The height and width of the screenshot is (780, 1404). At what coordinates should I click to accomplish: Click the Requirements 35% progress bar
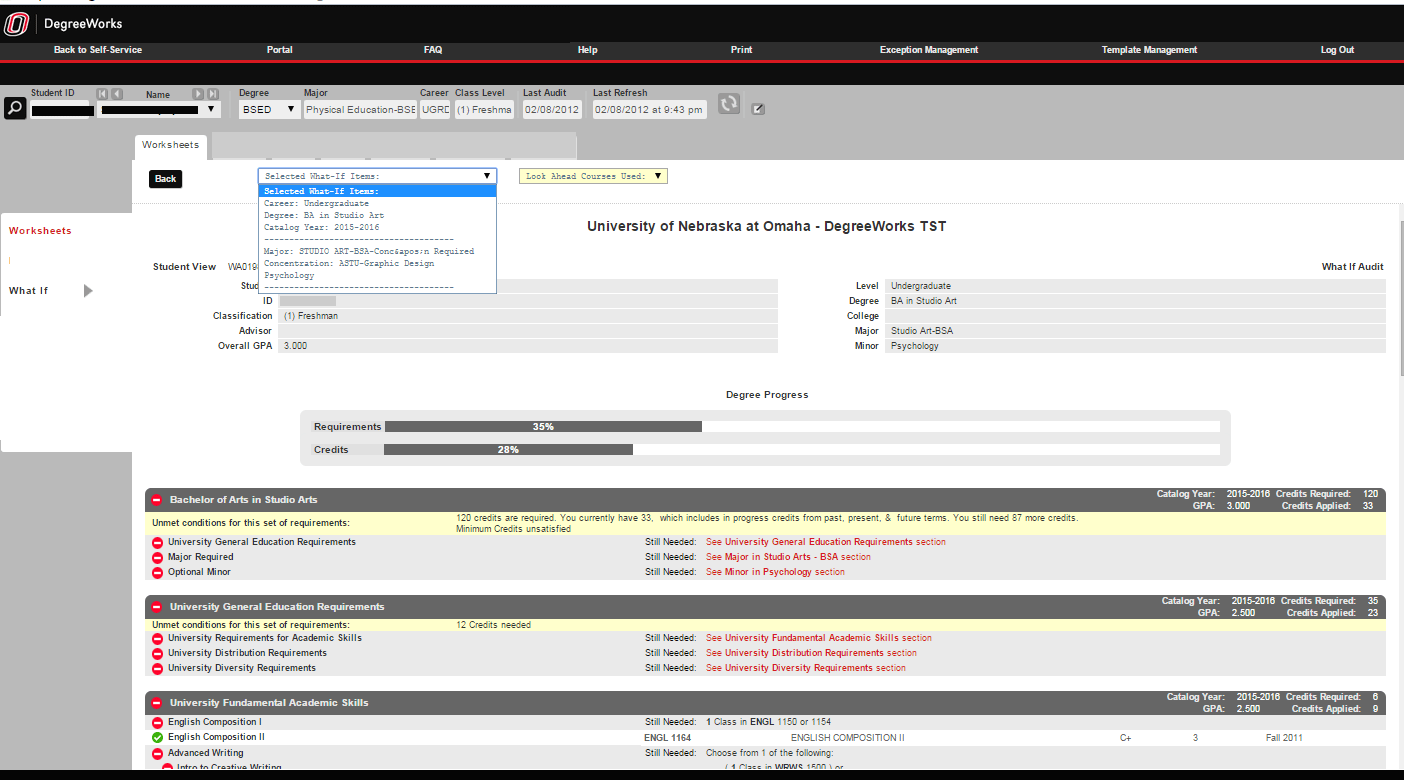click(x=543, y=427)
